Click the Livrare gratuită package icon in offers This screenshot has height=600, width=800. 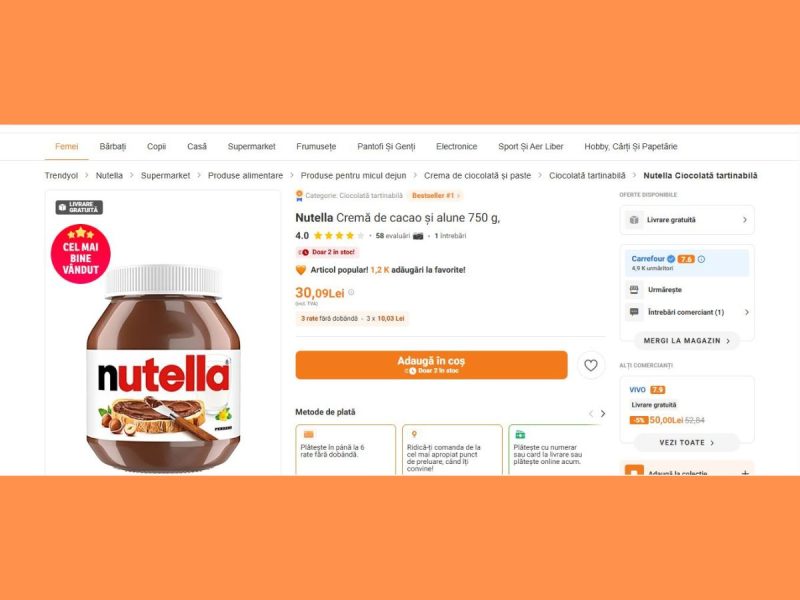tap(634, 220)
